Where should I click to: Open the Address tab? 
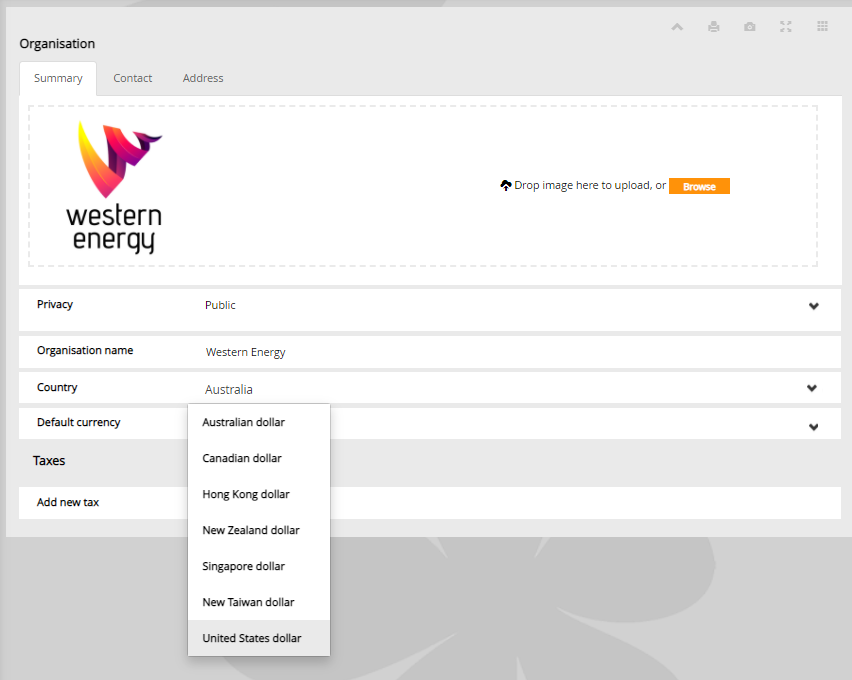coord(203,78)
